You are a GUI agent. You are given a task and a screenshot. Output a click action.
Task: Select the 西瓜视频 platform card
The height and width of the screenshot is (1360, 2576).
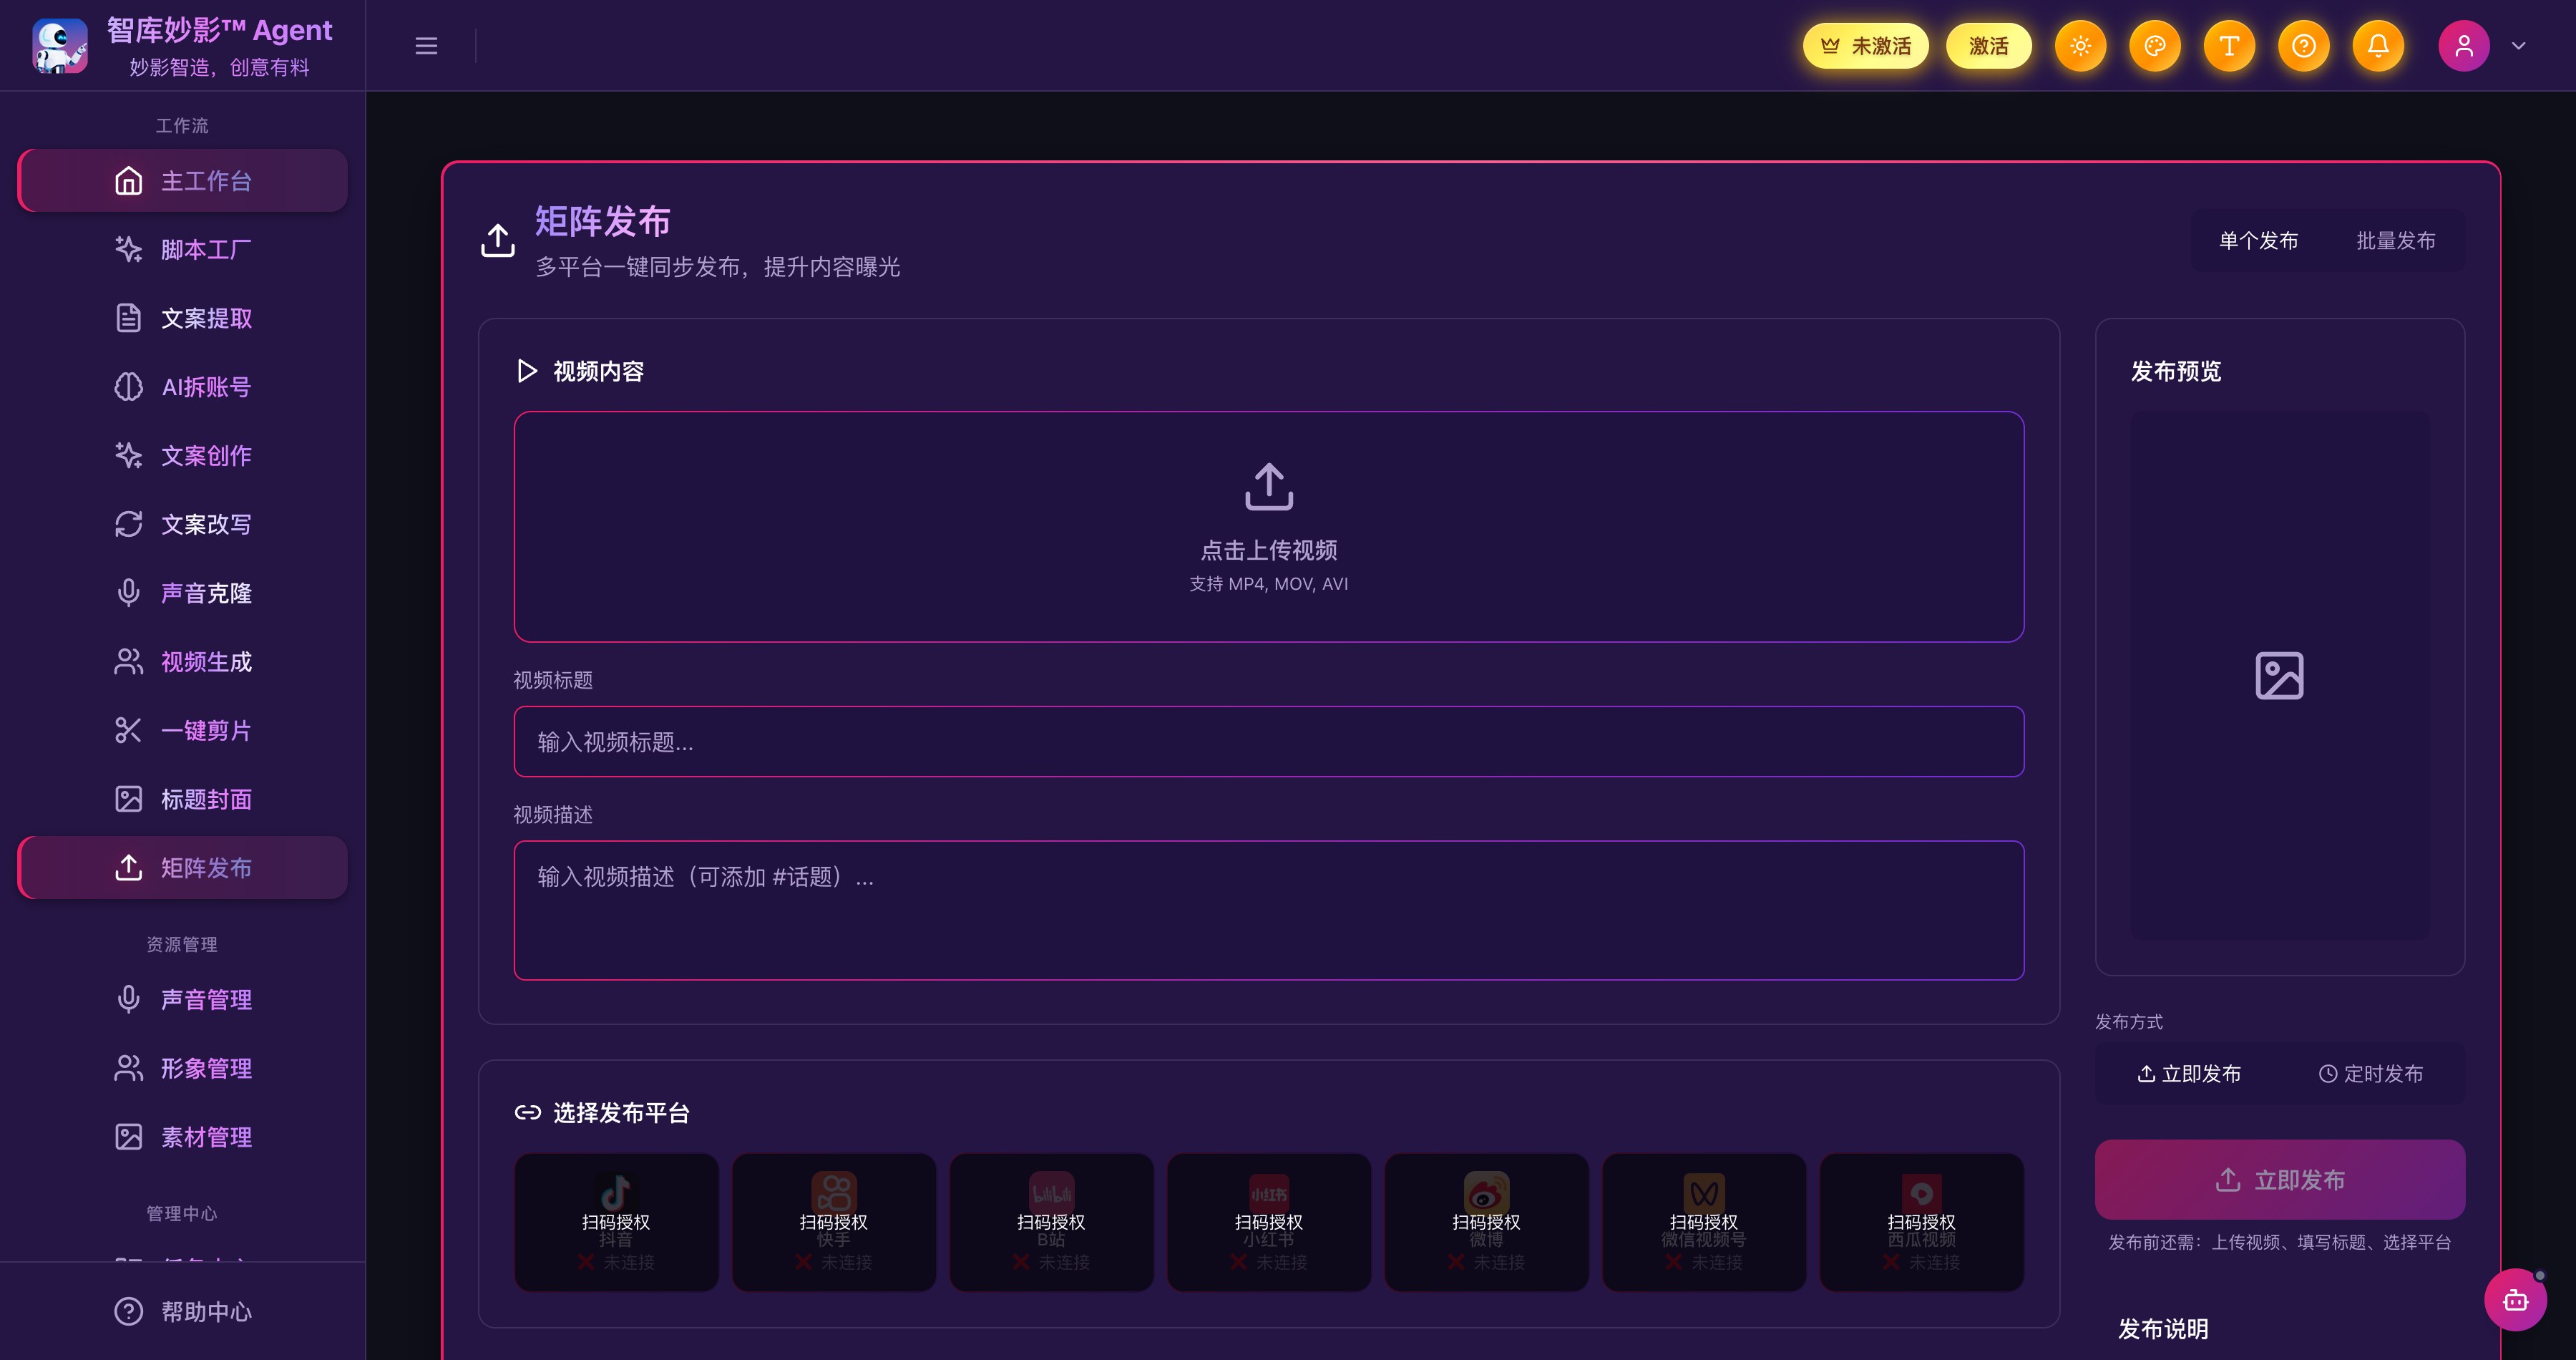1921,1222
